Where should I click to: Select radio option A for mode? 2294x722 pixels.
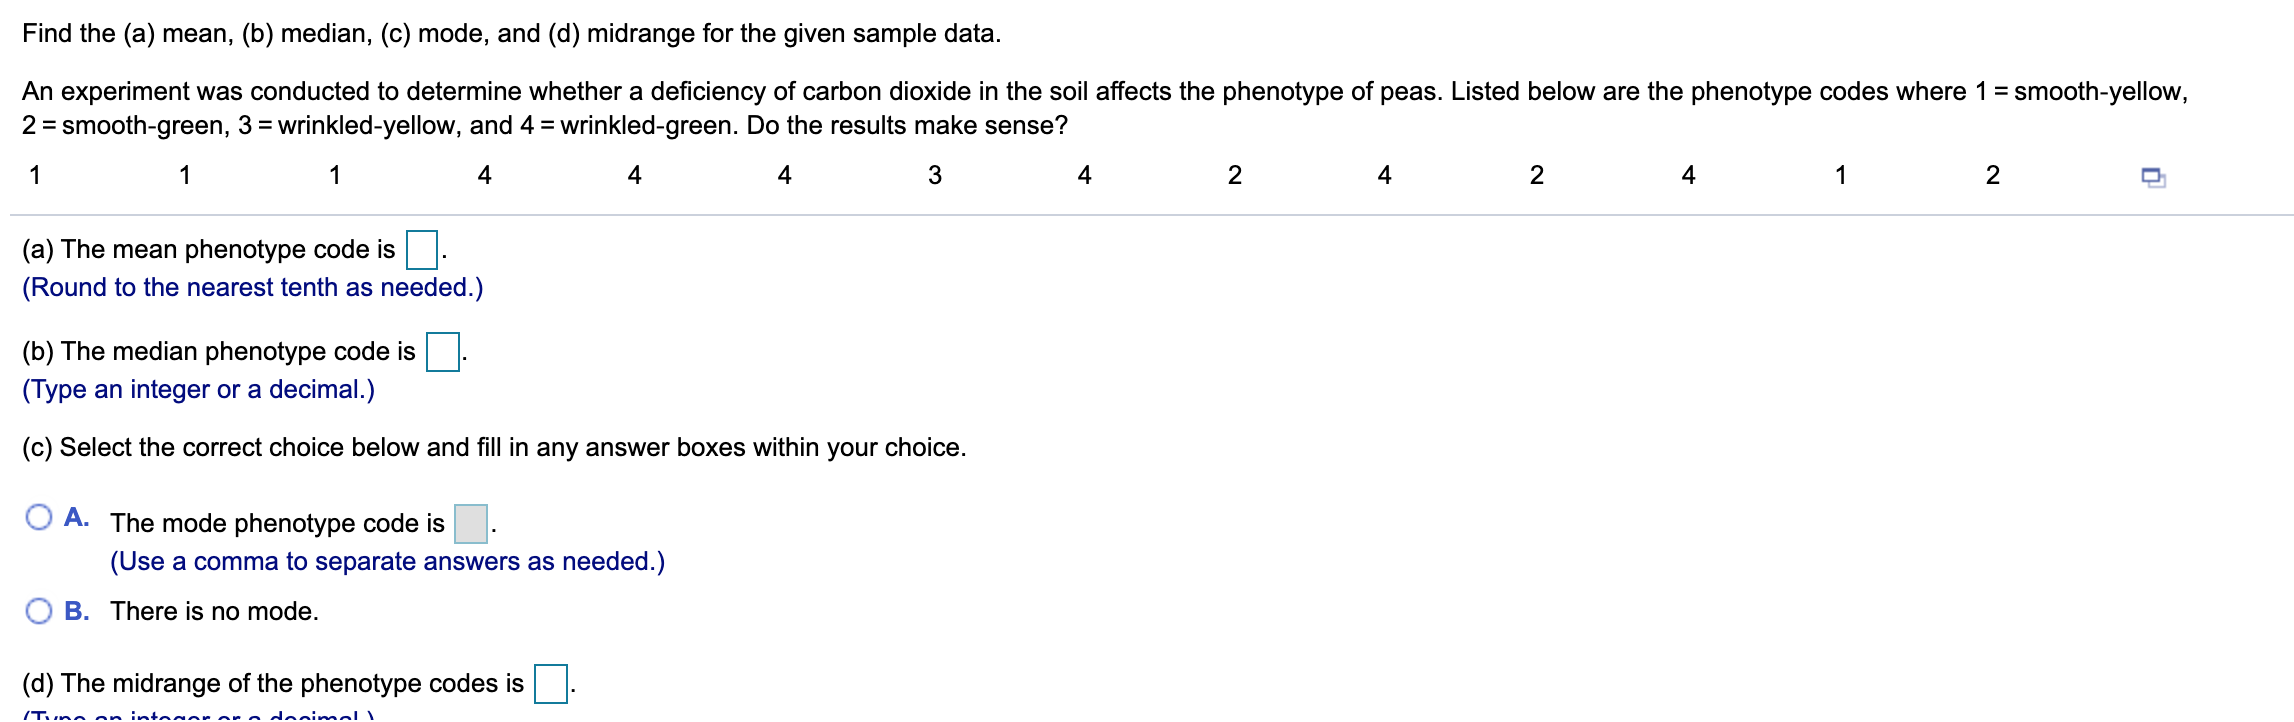[x=39, y=518]
